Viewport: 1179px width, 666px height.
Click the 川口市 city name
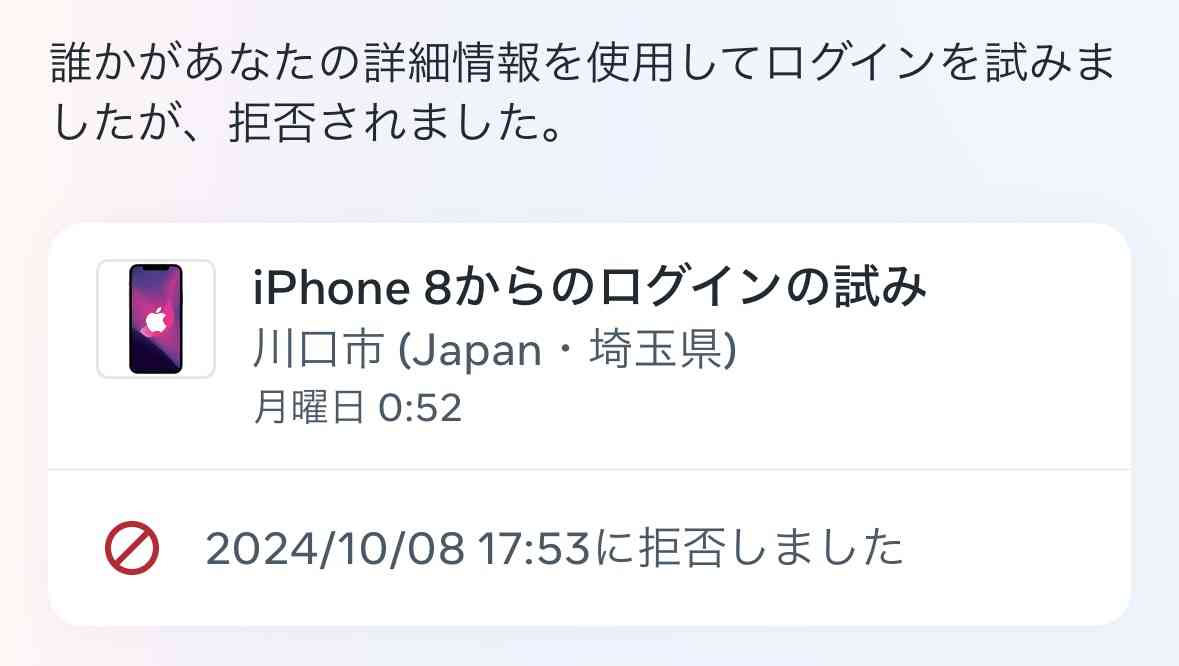(318, 349)
